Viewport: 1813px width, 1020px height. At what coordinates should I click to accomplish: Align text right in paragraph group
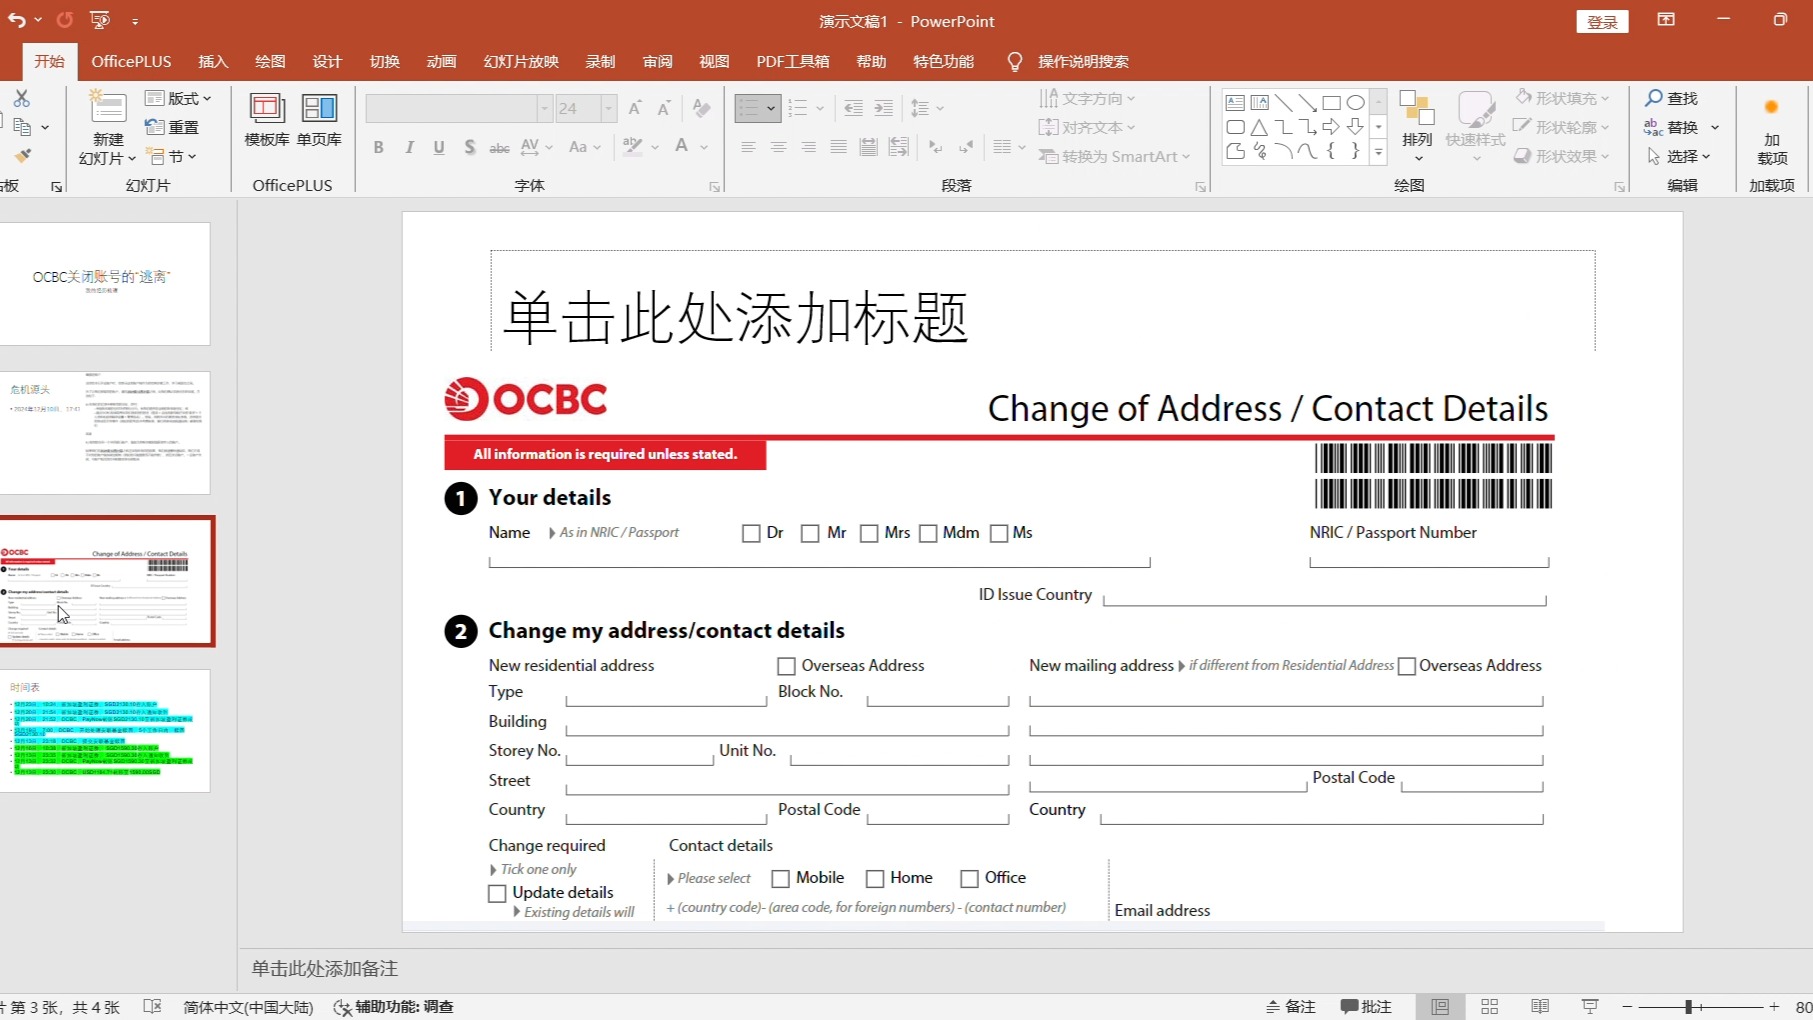pyautogui.click(x=808, y=147)
